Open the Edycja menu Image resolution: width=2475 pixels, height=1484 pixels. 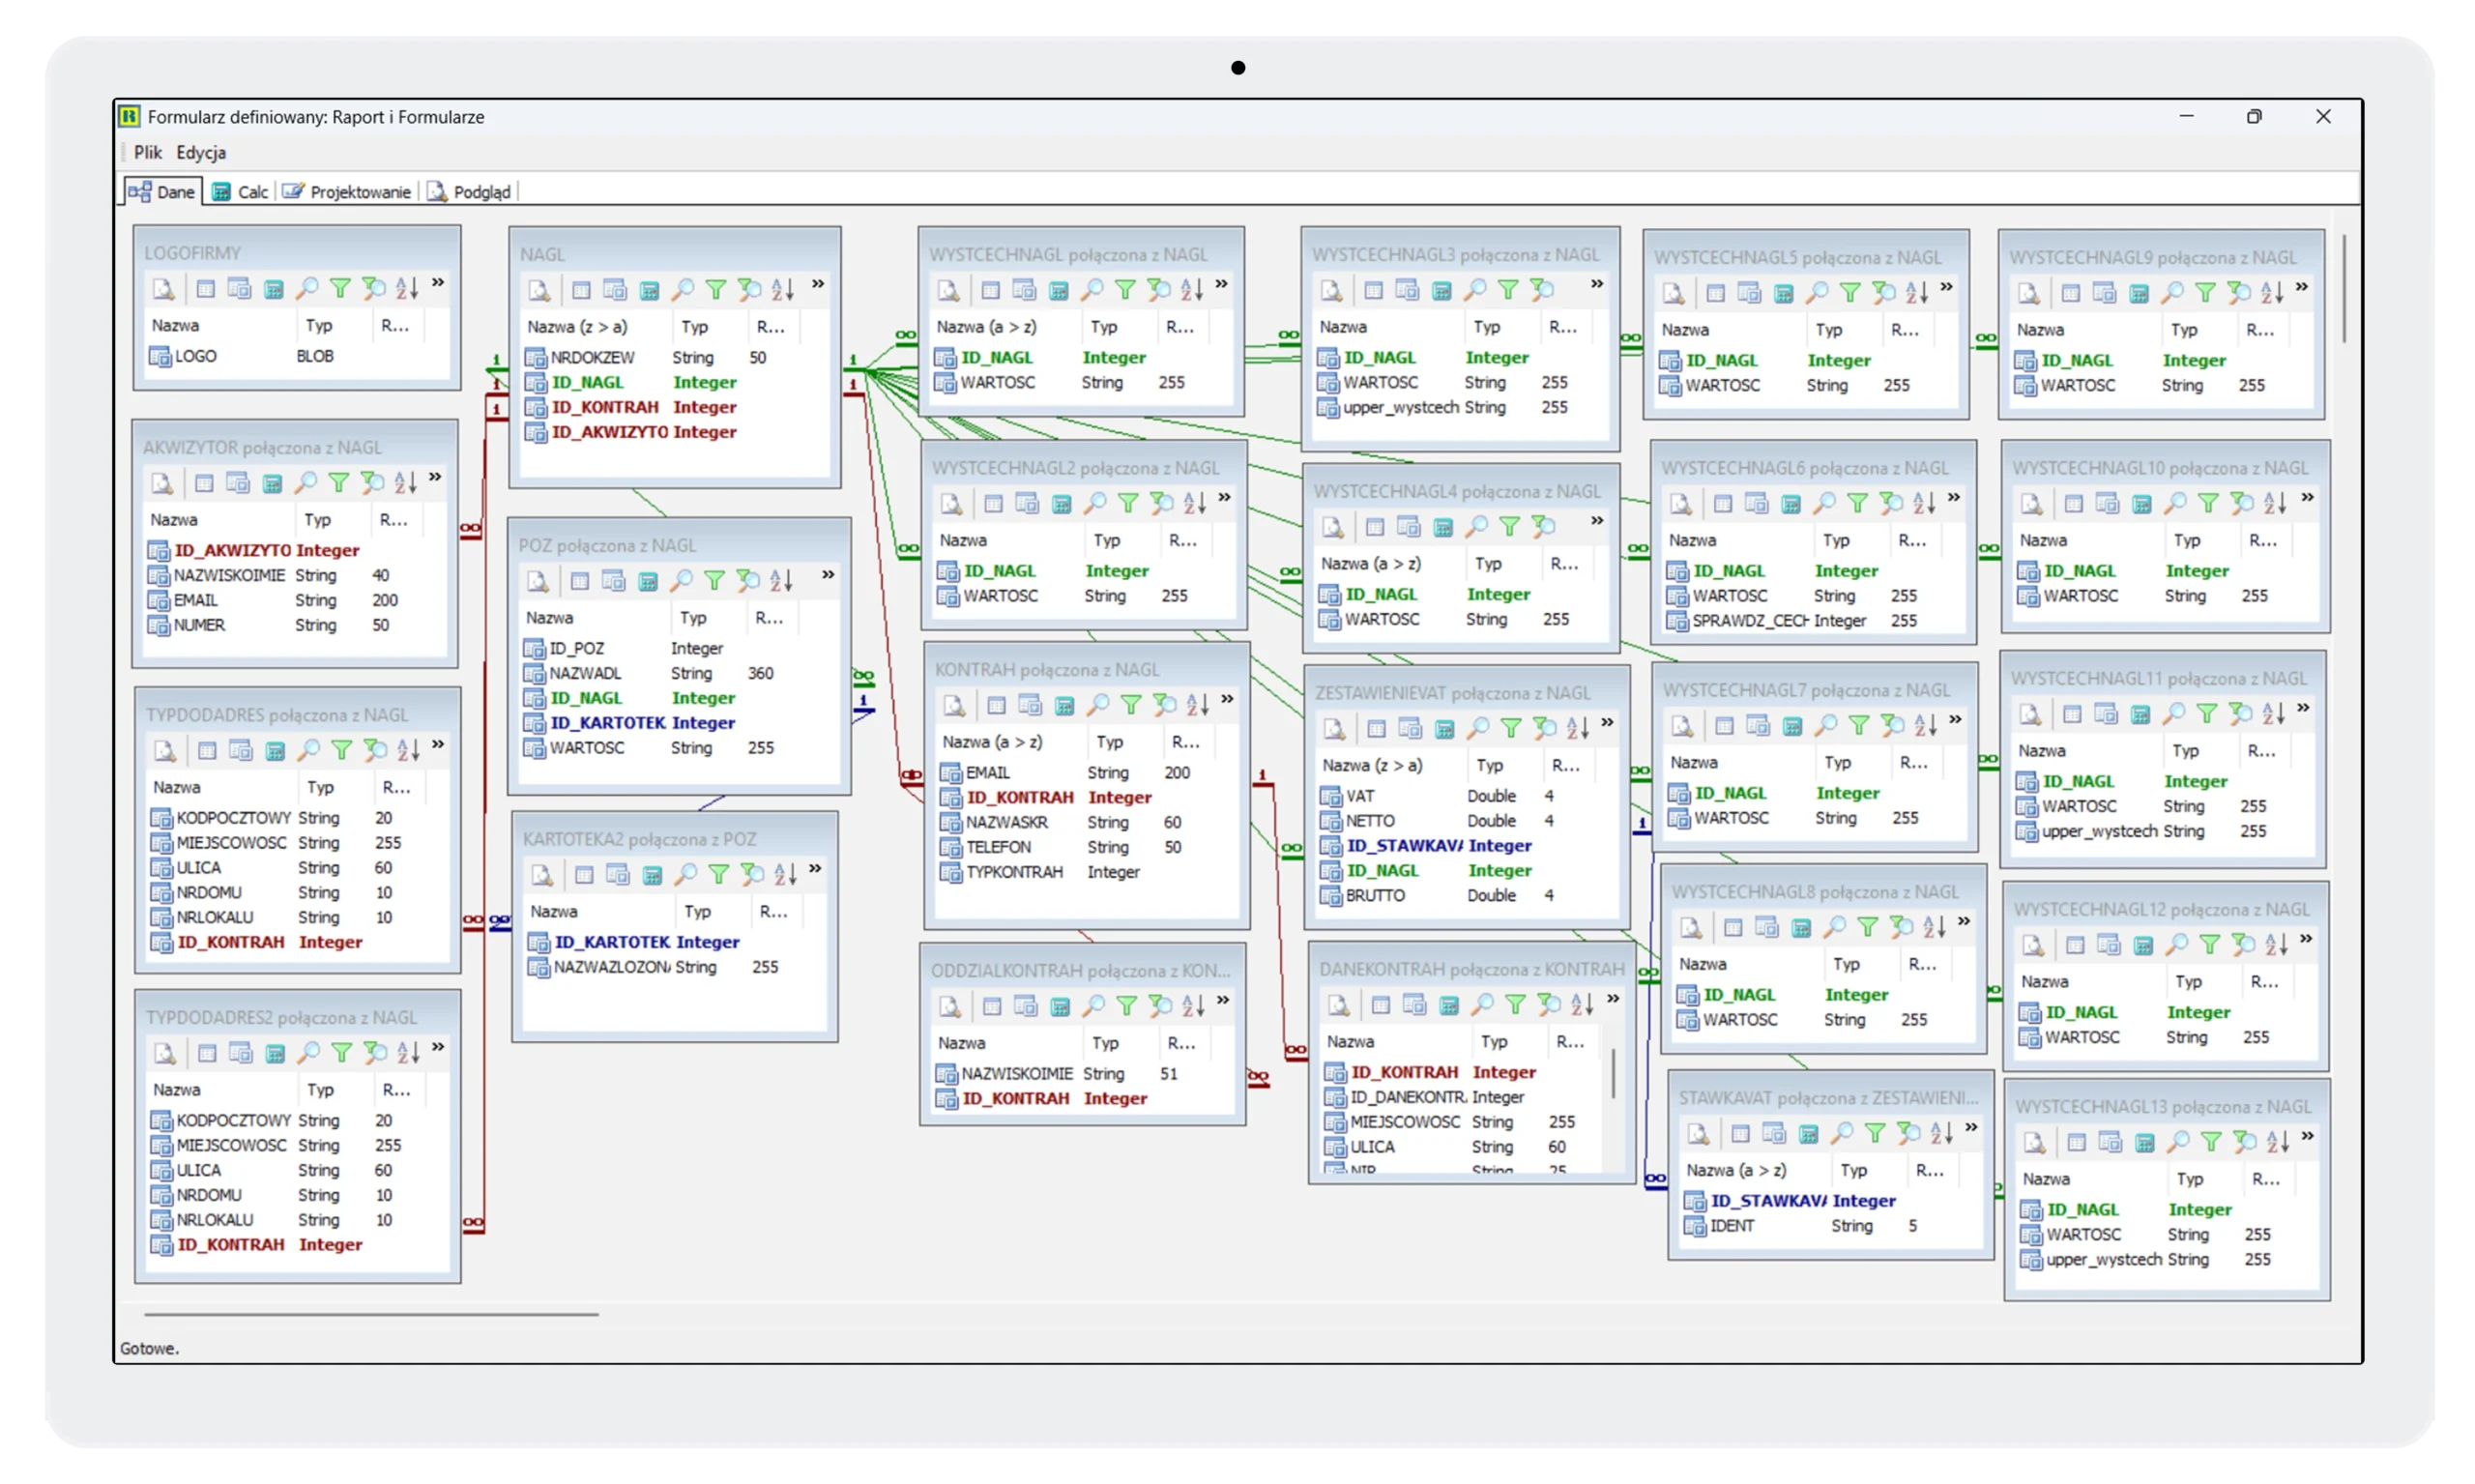(201, 152)
